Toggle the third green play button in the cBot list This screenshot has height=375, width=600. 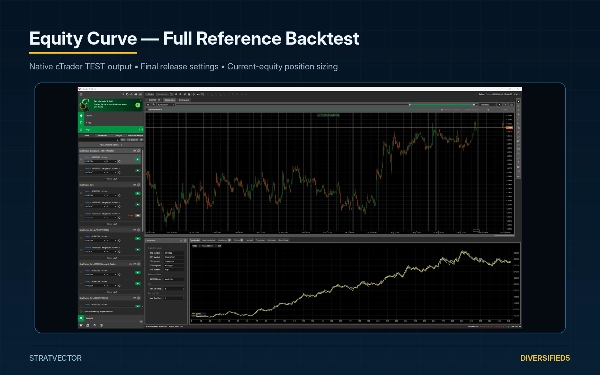(x=138, y=193)
